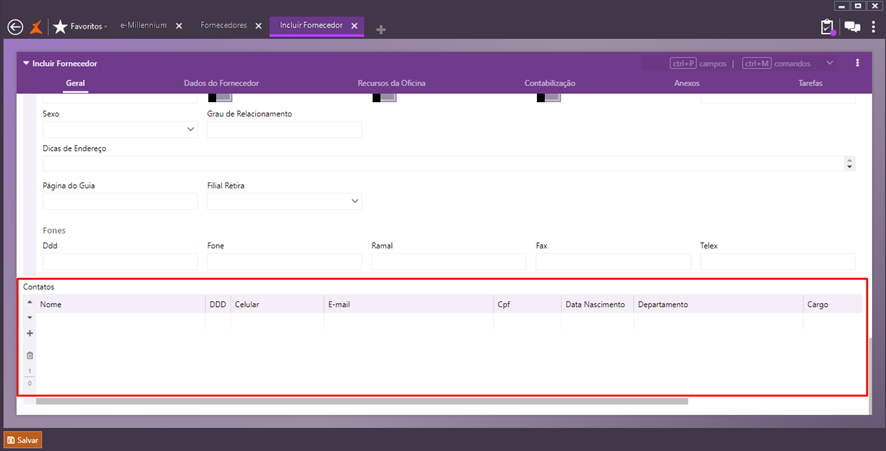
Task: Click the ctrl+M comandos shortcut
Action: pos(776,63)
